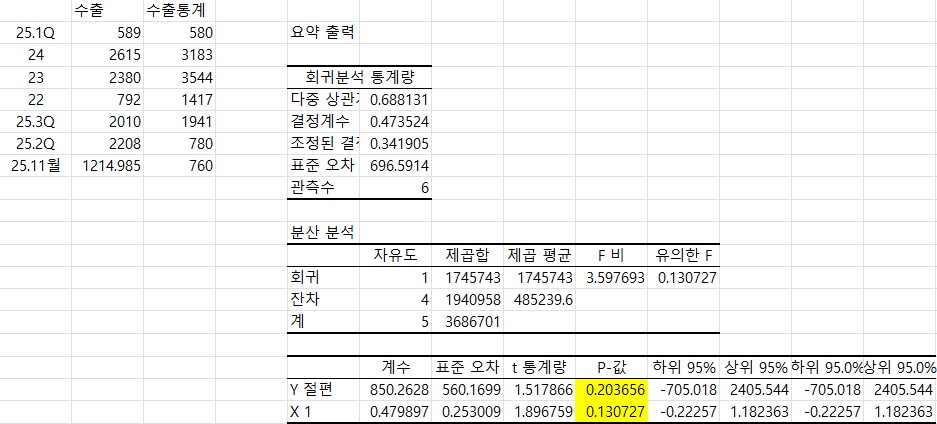
Task: Select the yellow highlighted P-값 cell 0.203656
Action: click(612, 389)
